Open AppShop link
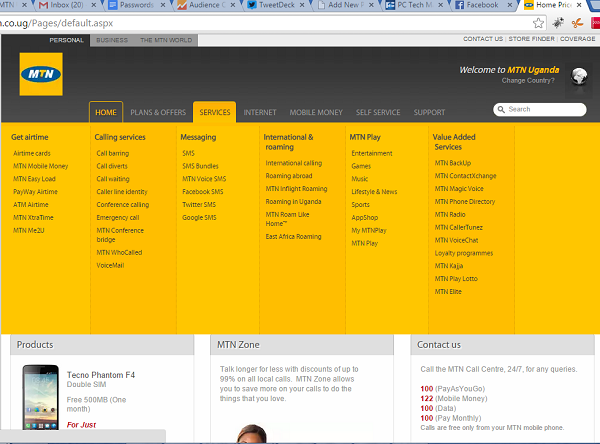Screen dimensions: 600x444 point(365,217)
